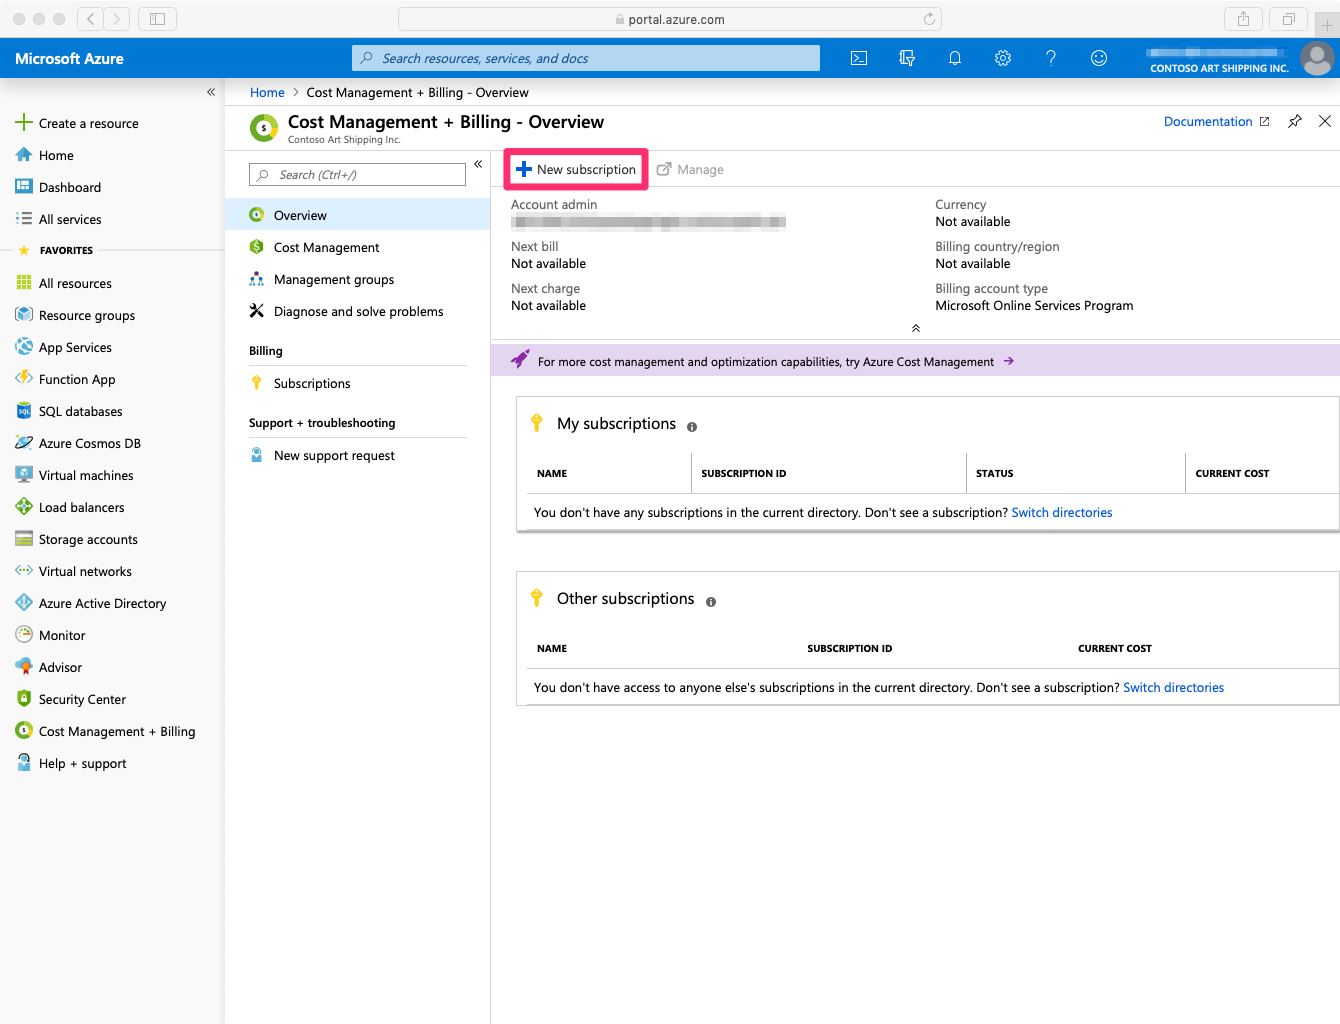Click the browser address bar
The height and width of the screenshot is (1024, 1340).
[669, 19]
